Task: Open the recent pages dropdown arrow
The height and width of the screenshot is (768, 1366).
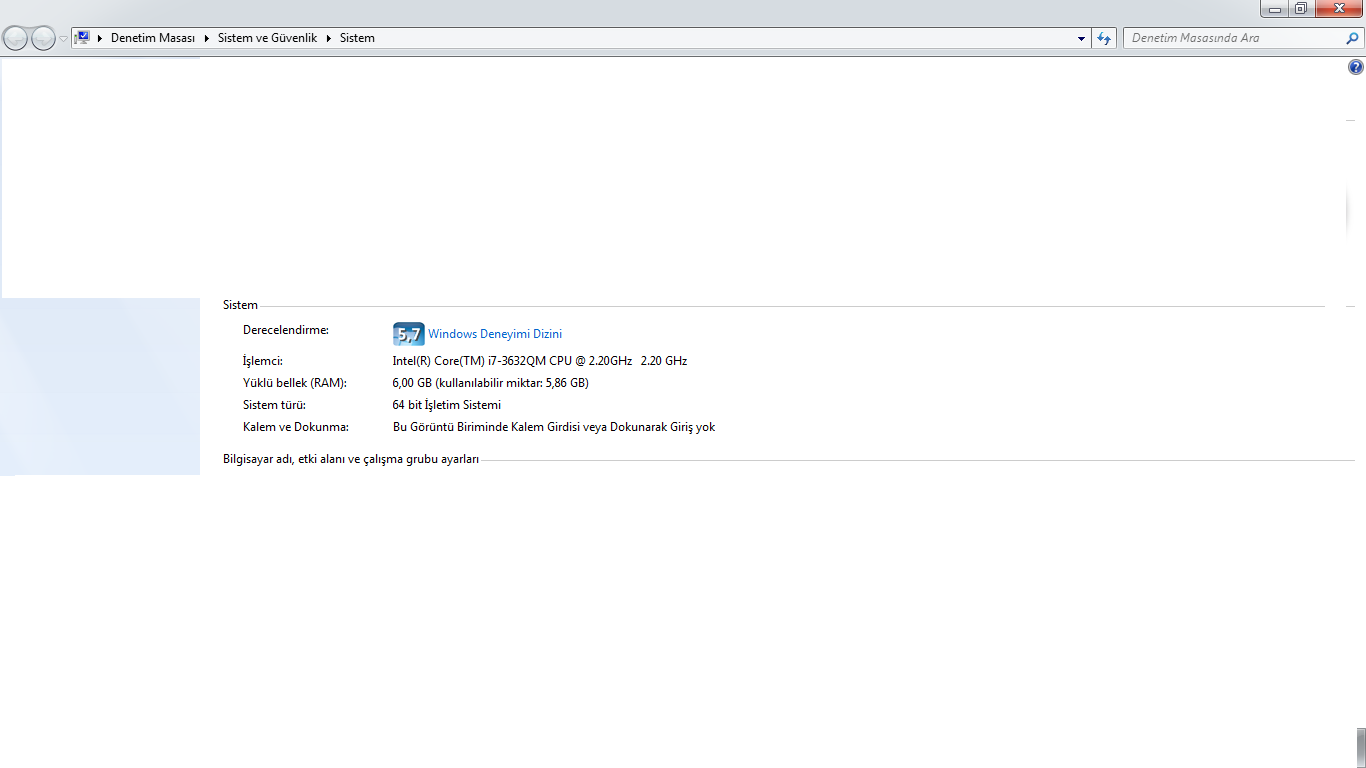Action: click(x=64, y=39)
